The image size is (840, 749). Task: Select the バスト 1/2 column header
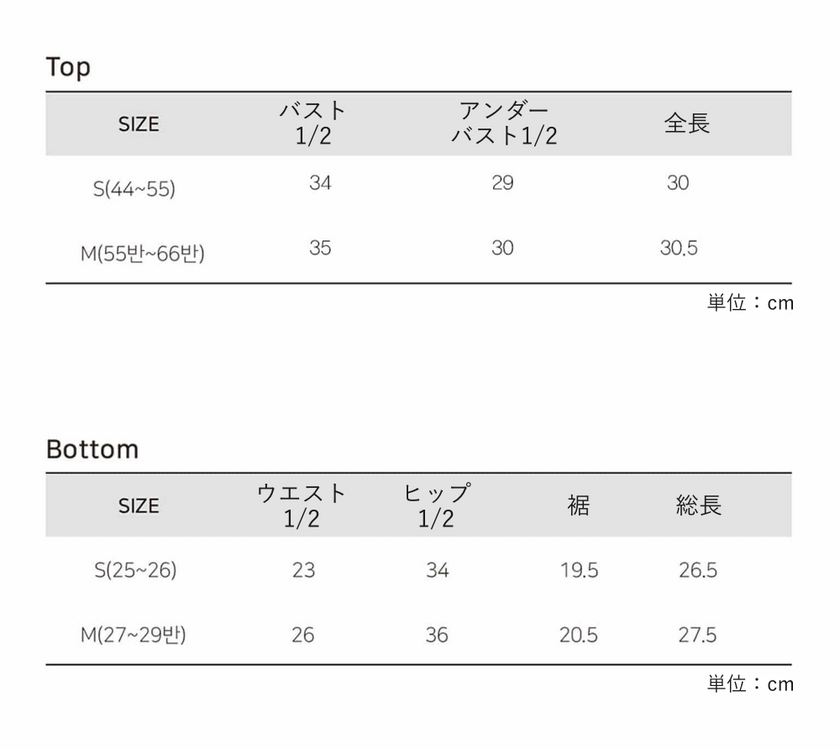[312, 123]
